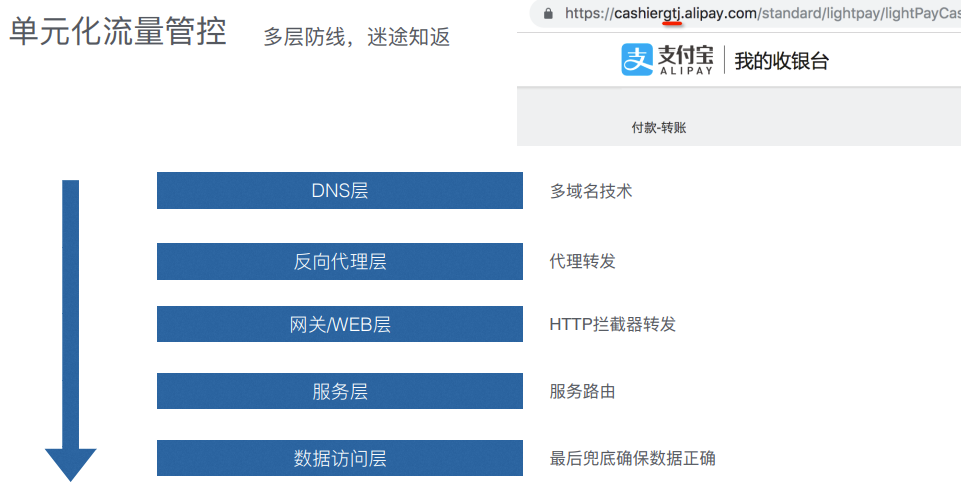This screenshot has height=492, width=961.
Task: Click the 多层防线，迷途知返 subtitle
Action: 356,37
